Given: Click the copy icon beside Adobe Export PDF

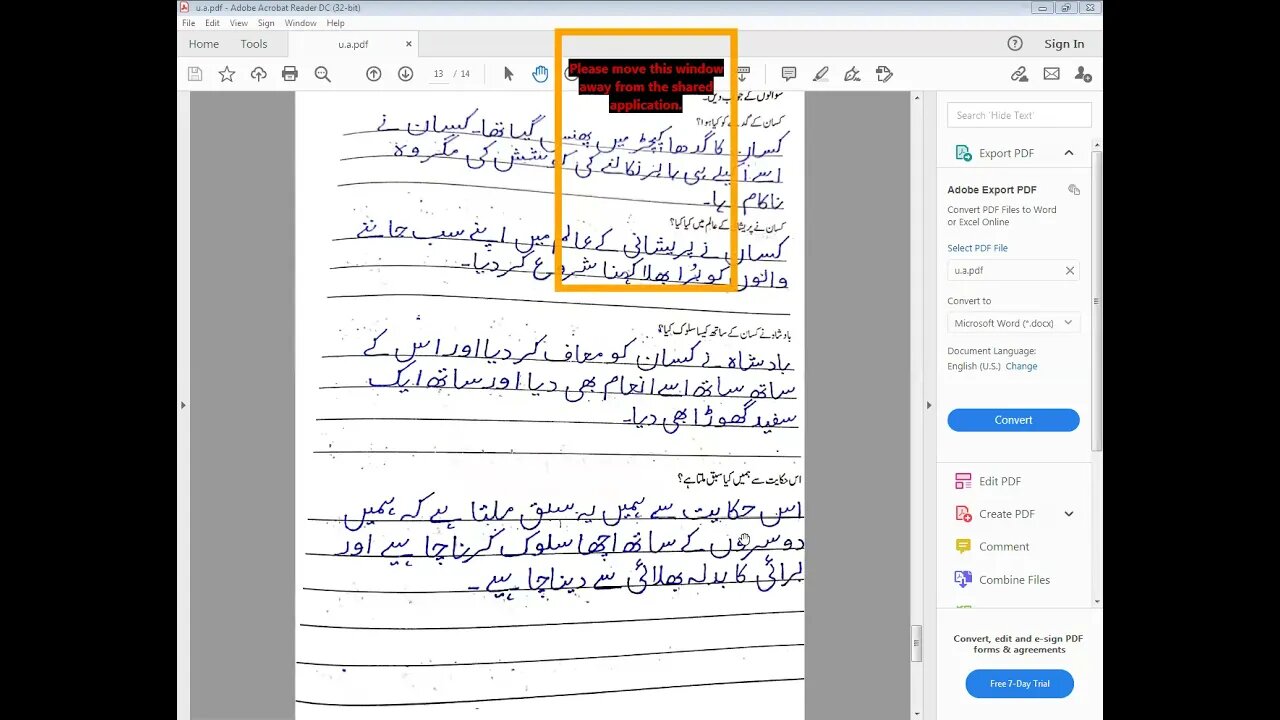Looking at the screenshot, I should (x=1074, y=189).
